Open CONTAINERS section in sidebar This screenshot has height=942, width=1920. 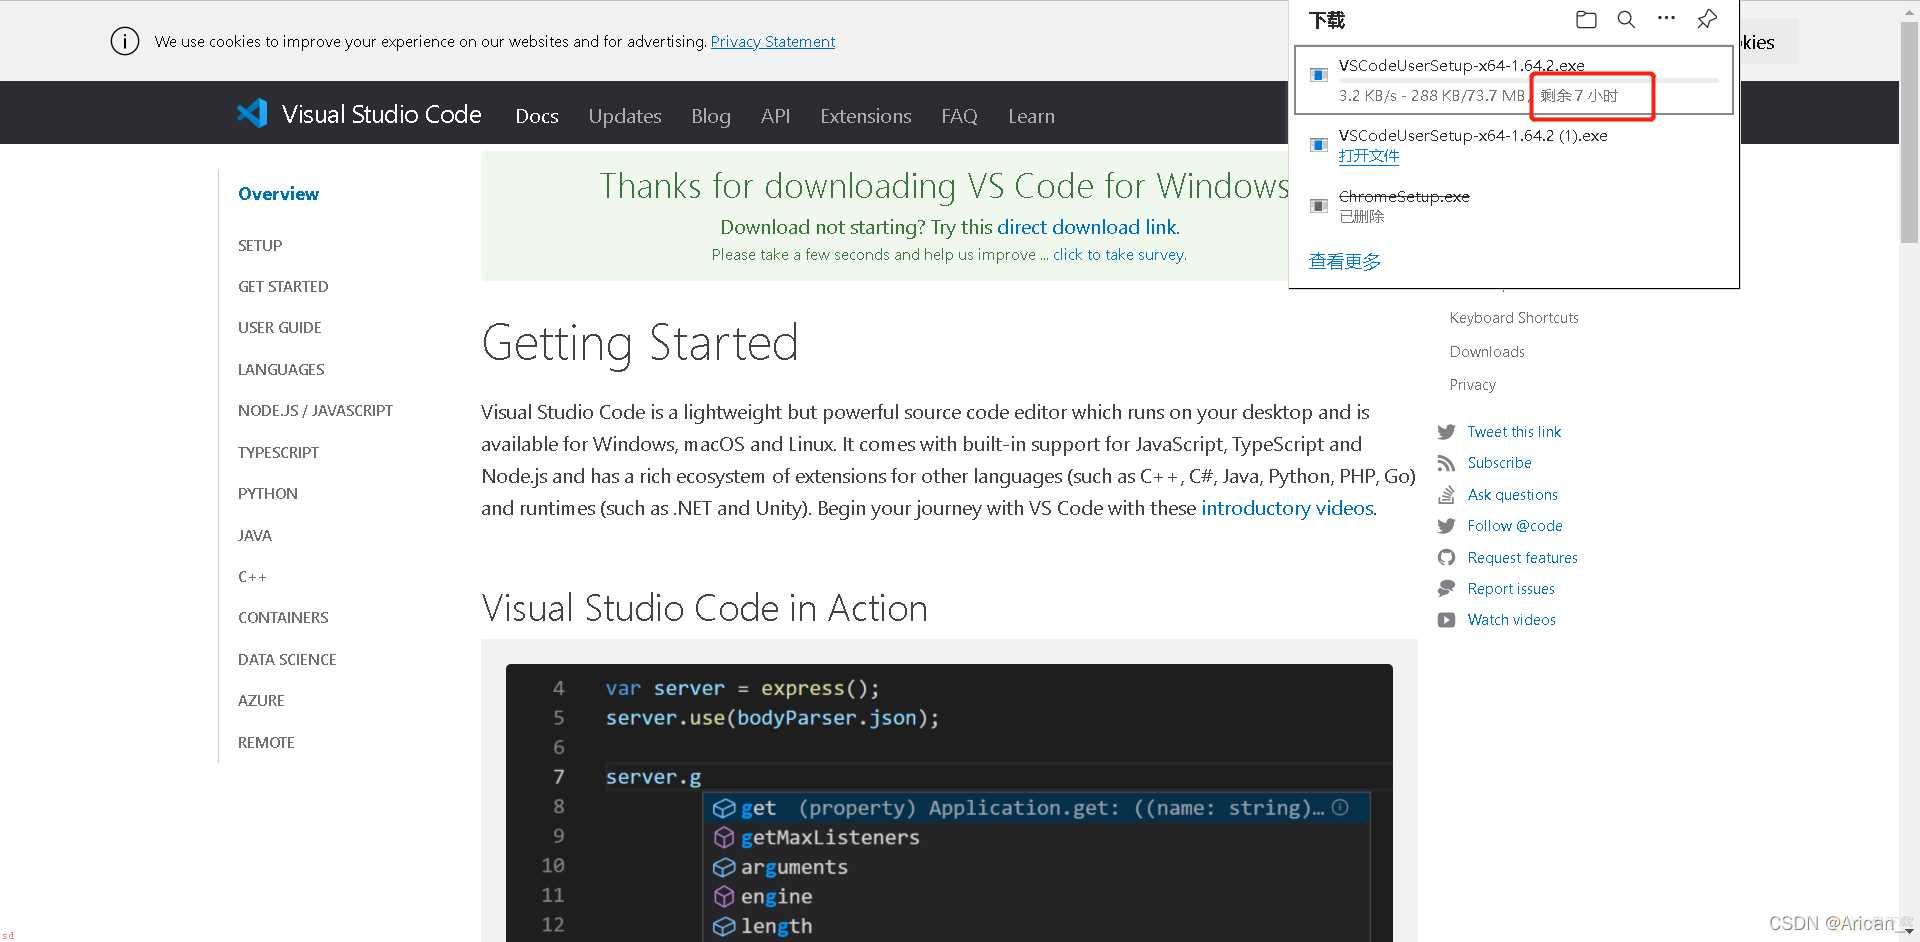click(283, 617)
